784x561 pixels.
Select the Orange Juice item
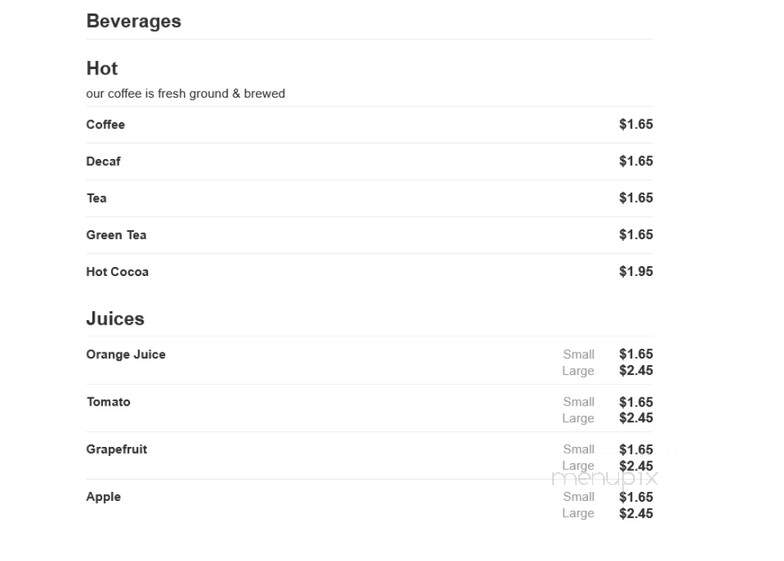[x=126, y=354]
